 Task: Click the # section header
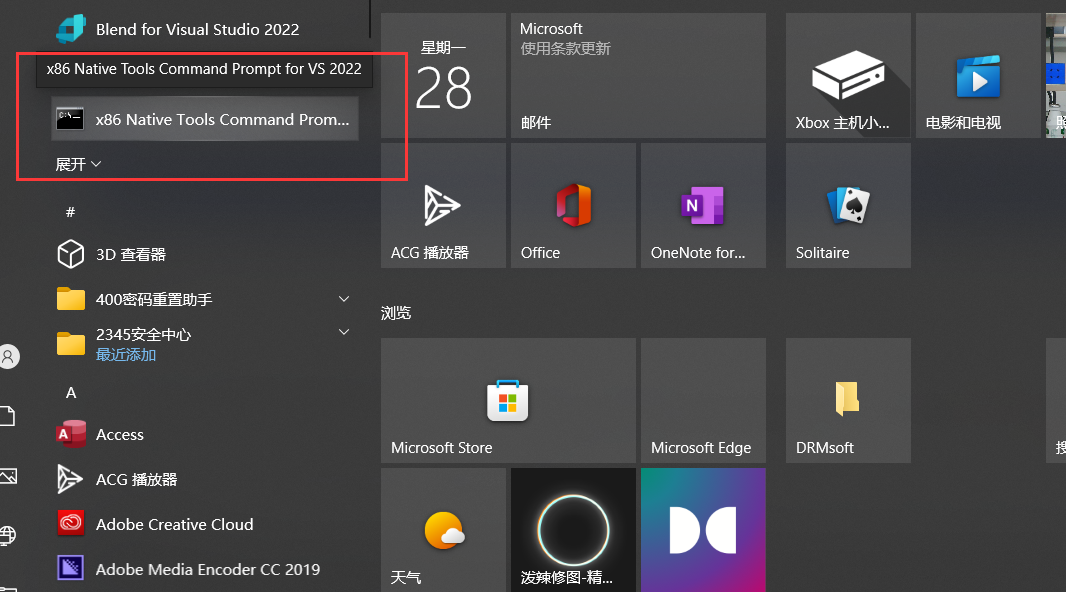[71, 212]
